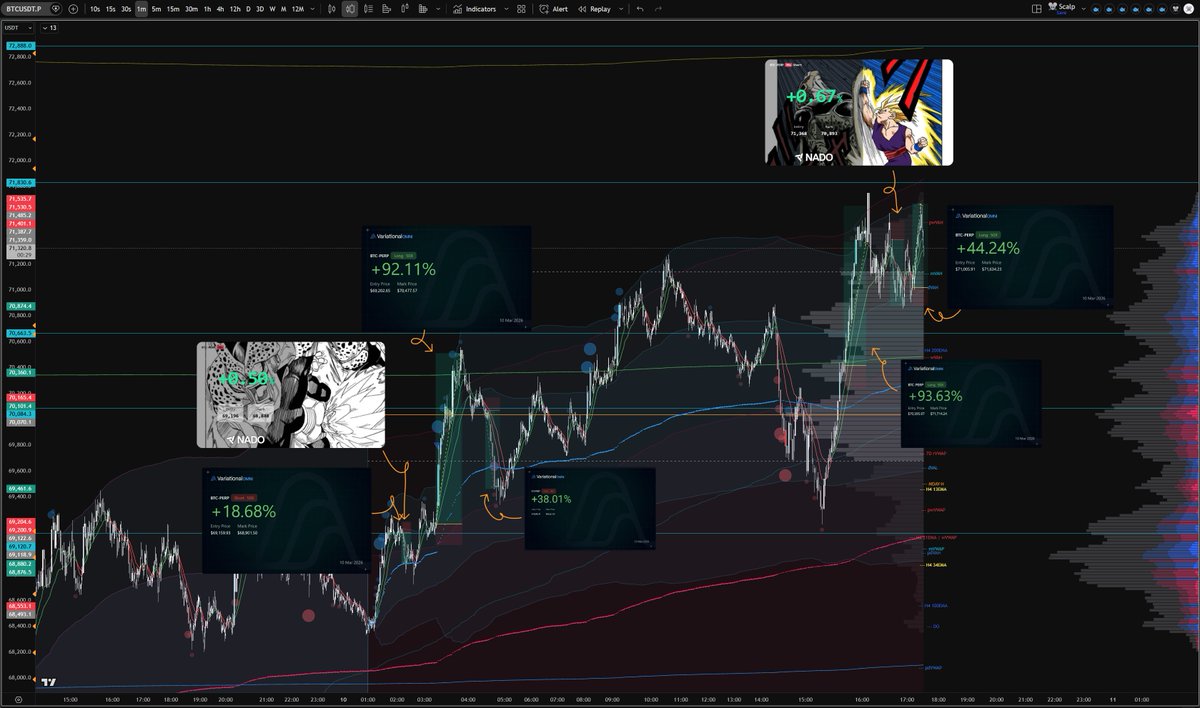Click the highlighted active chart style icon
1200x708 pixels.
click(x=350, y=9)
